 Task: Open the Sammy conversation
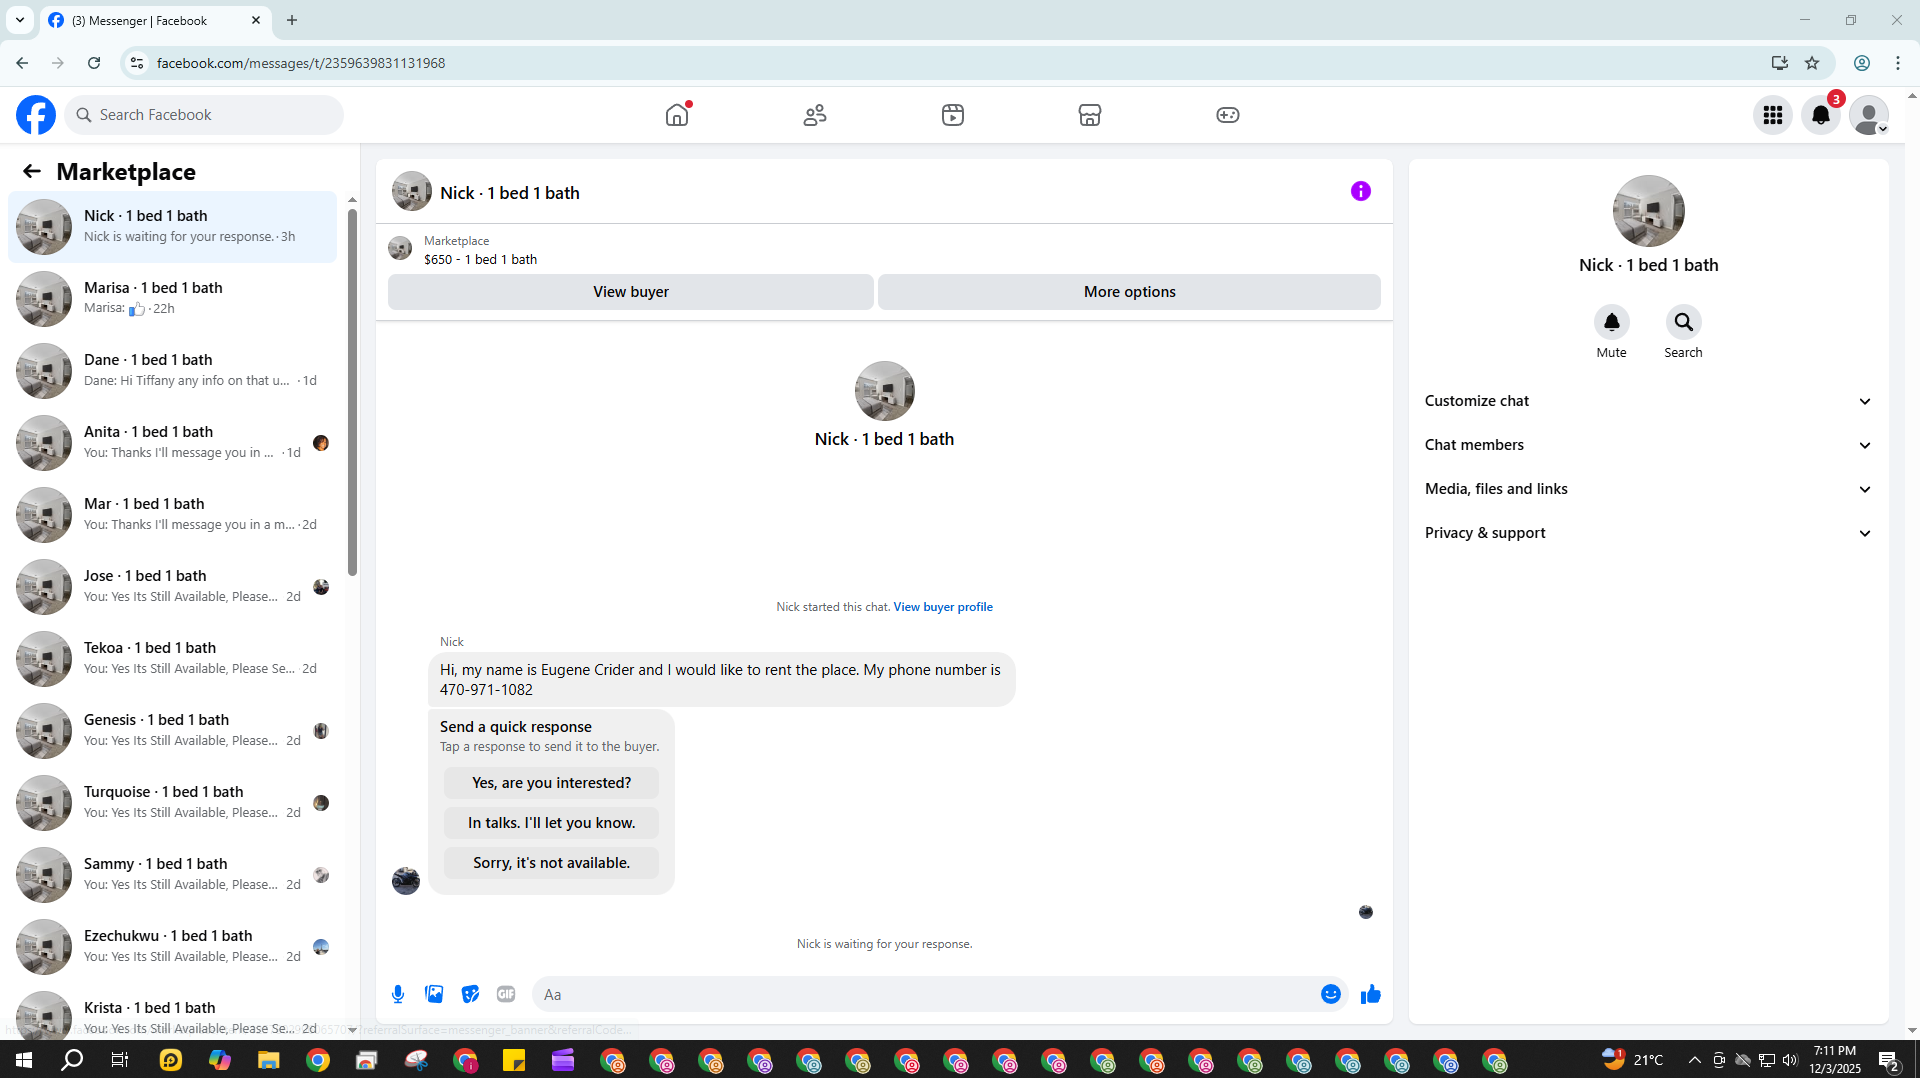pos(173,874)
